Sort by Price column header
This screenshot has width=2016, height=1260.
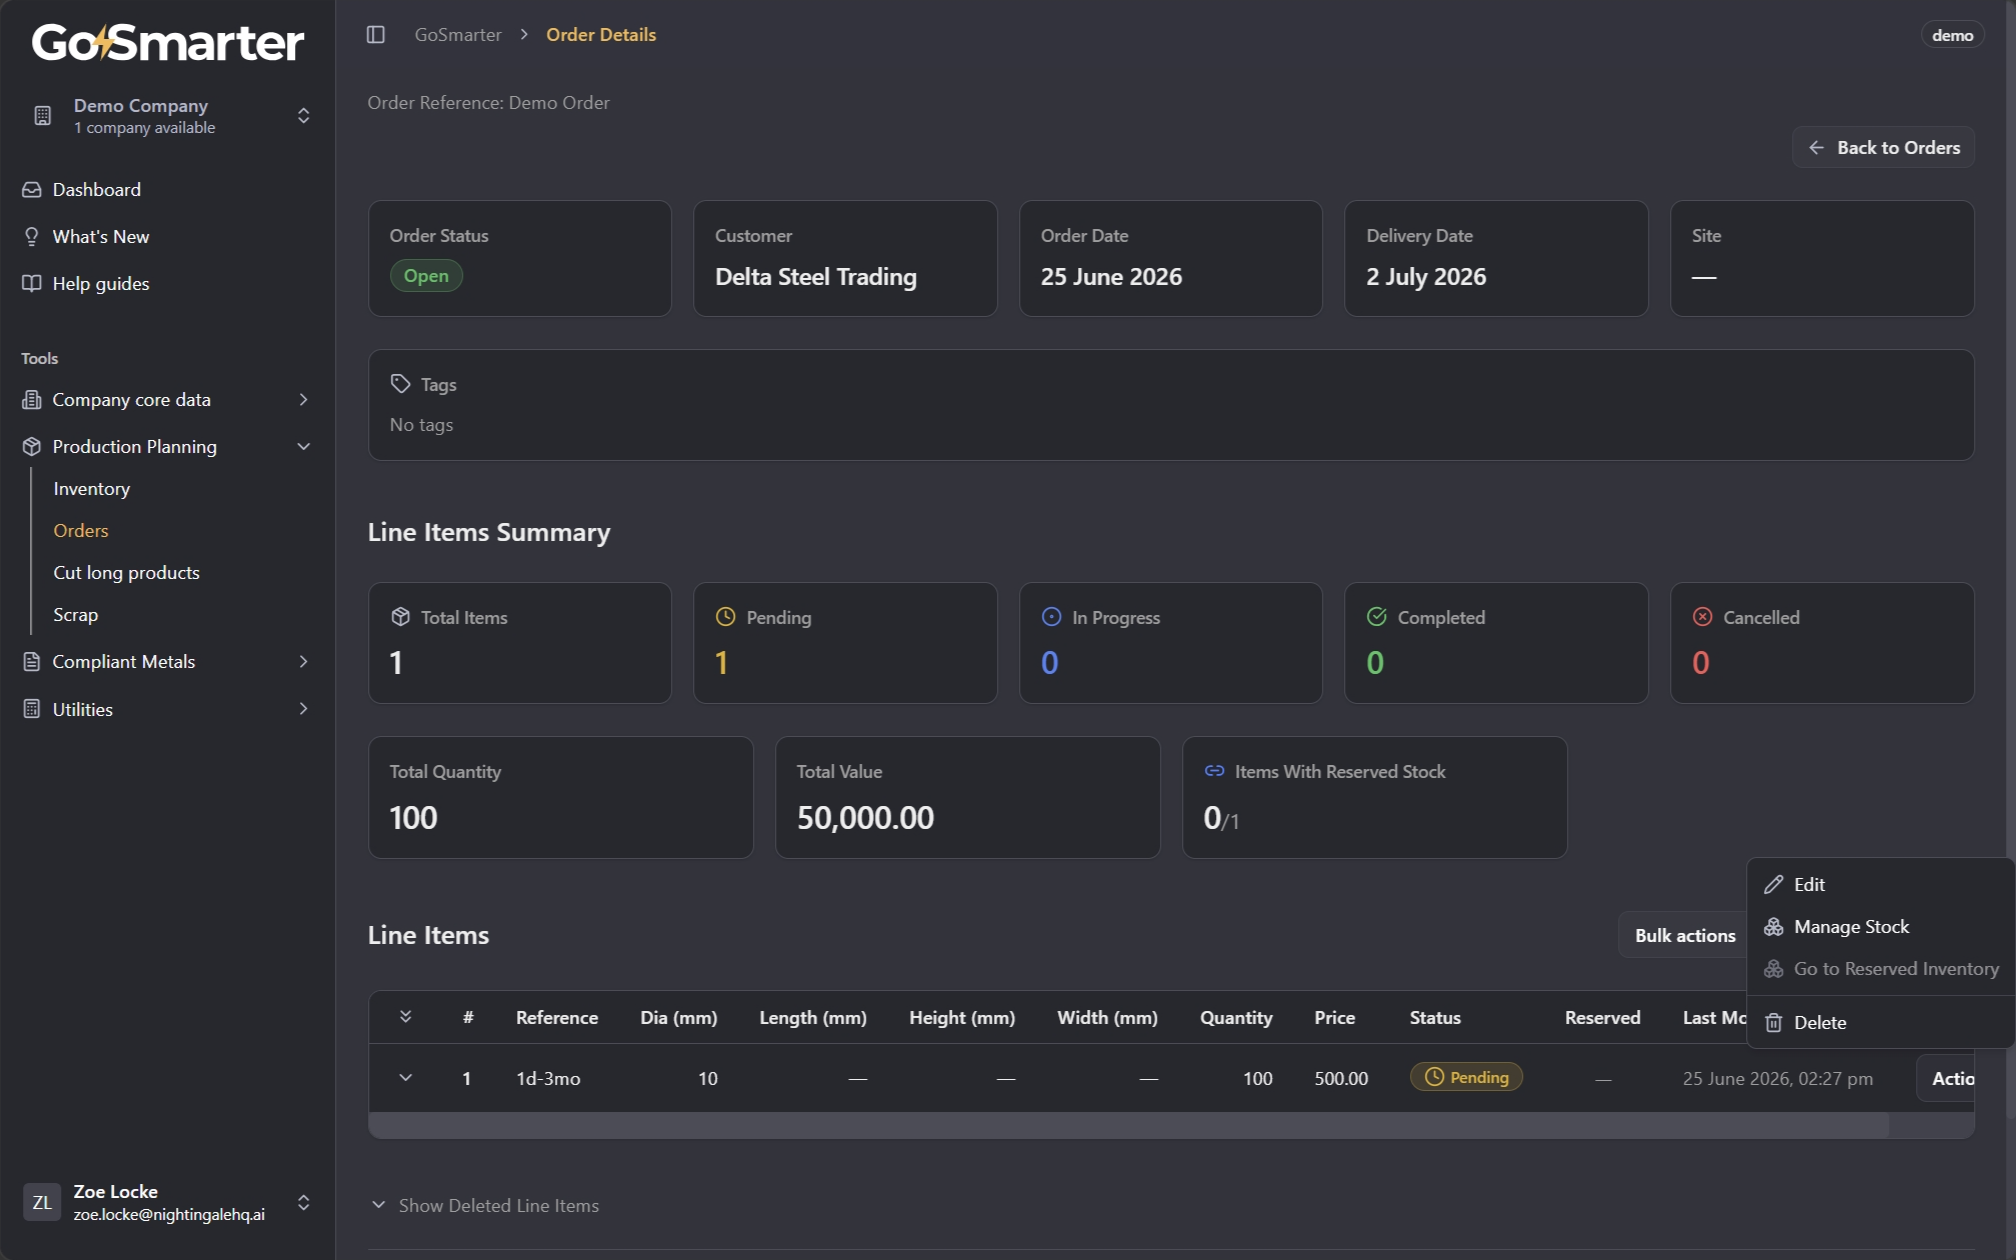click(1335, 1018)
